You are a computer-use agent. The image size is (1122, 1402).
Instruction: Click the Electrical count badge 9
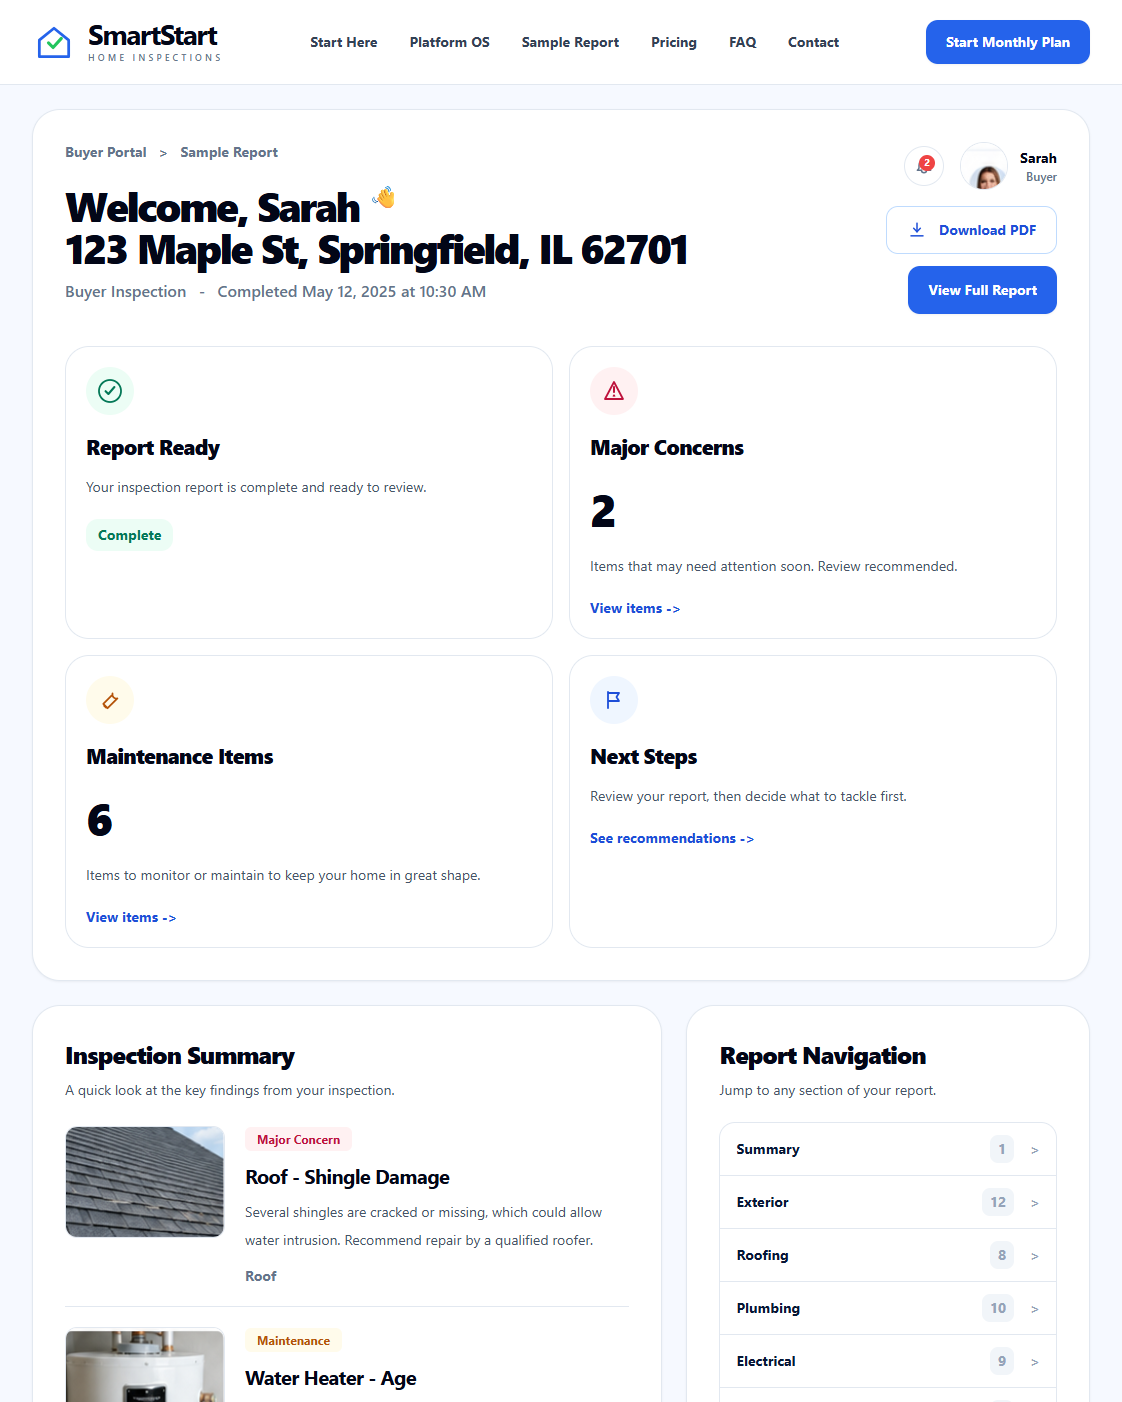tap(1002, 1361)
